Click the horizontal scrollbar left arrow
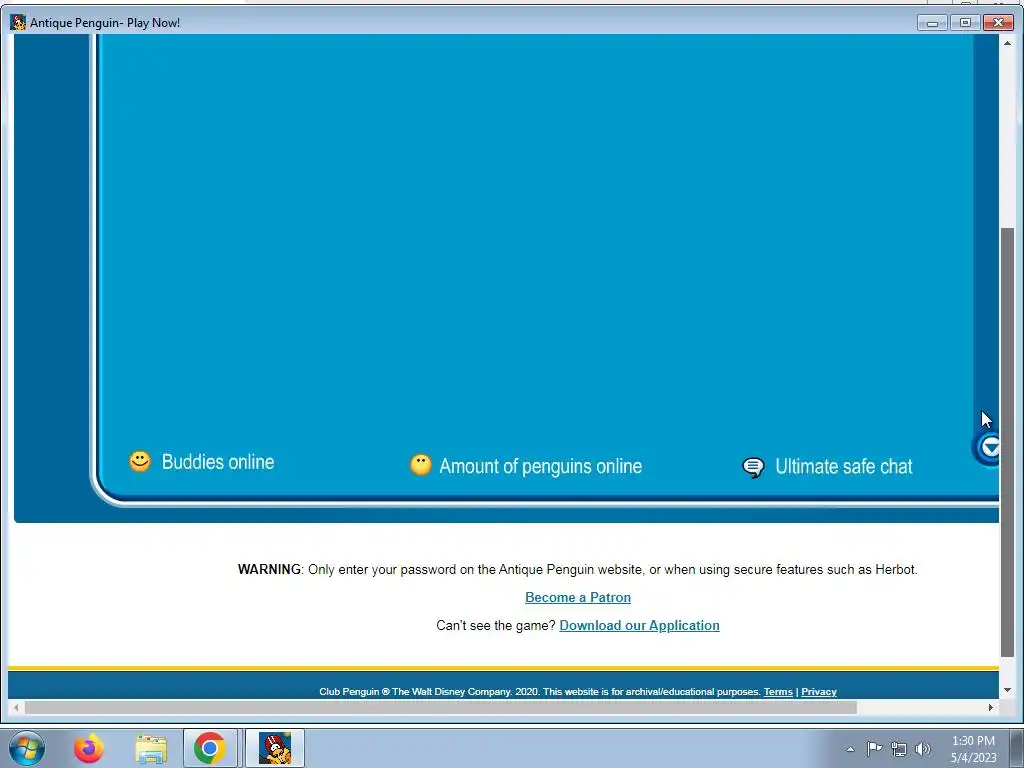The height and width of the screenshot is (768, 1024). pyautogui.click(x=16, y=707)
